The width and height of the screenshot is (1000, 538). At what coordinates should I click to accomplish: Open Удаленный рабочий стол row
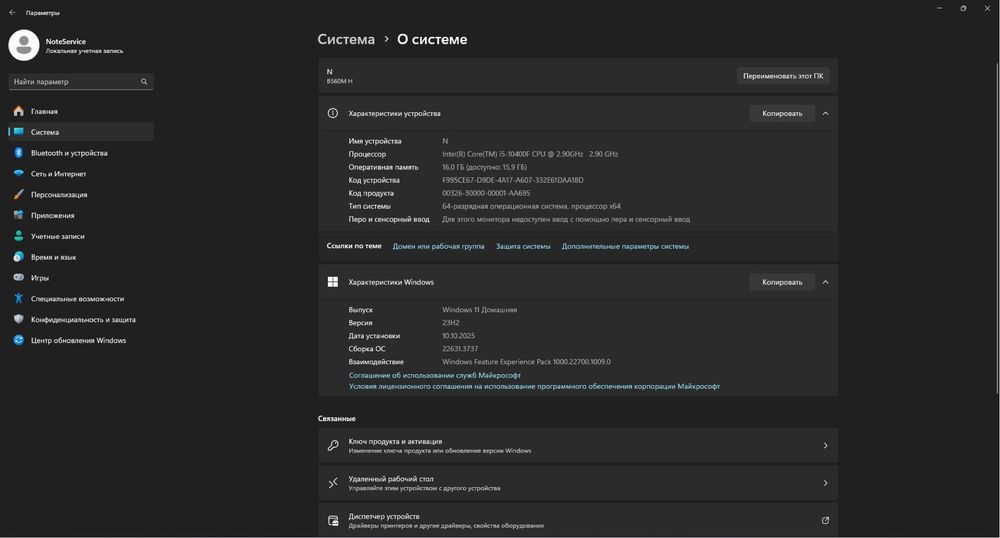pos(578,483)
